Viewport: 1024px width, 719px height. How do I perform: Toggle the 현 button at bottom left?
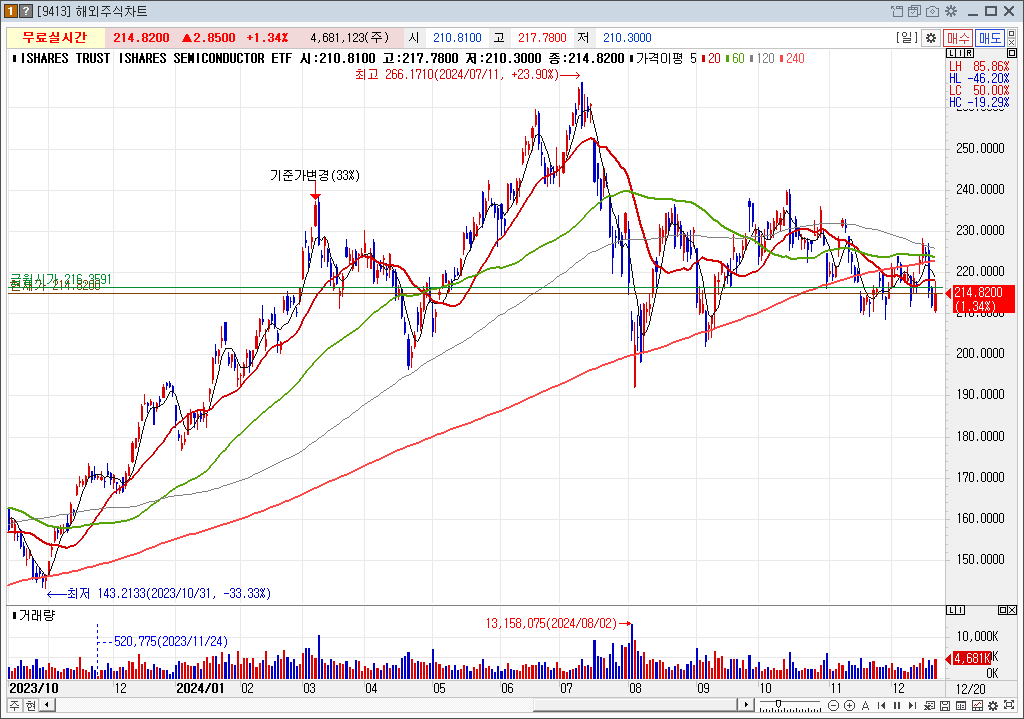[x=30, y=706]
